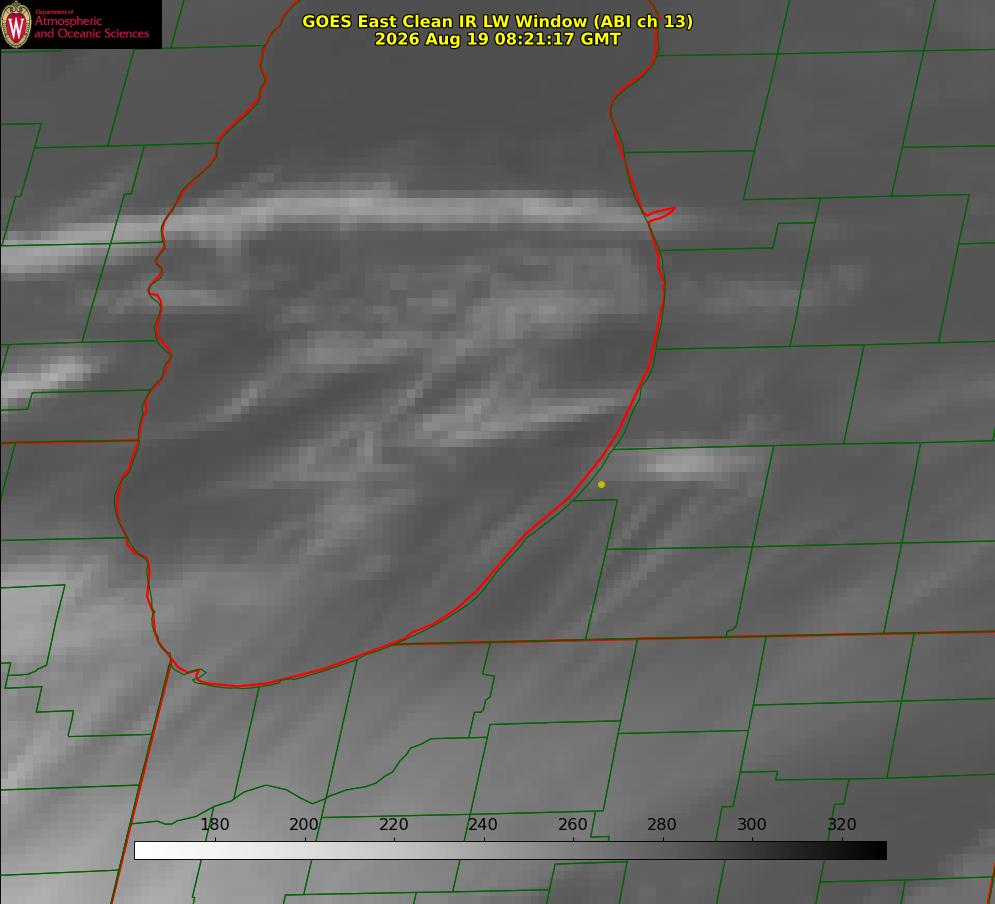Click the 180 colorbar tick label
The height and width of the screenshot is (904, 995).
[214, 824]
